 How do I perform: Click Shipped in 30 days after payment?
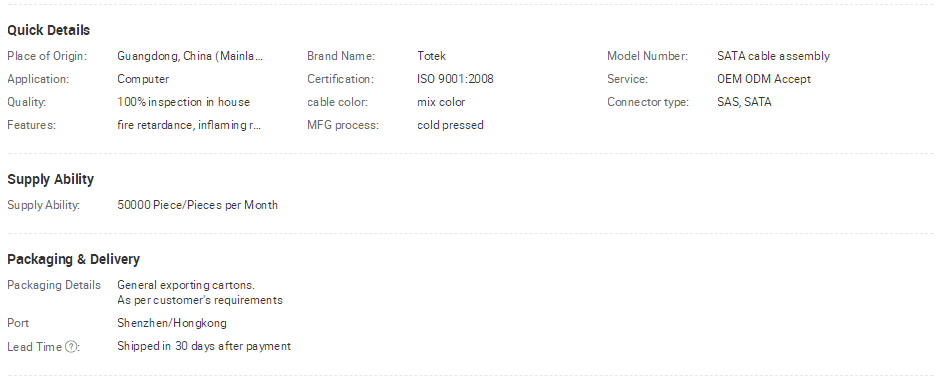204,346
